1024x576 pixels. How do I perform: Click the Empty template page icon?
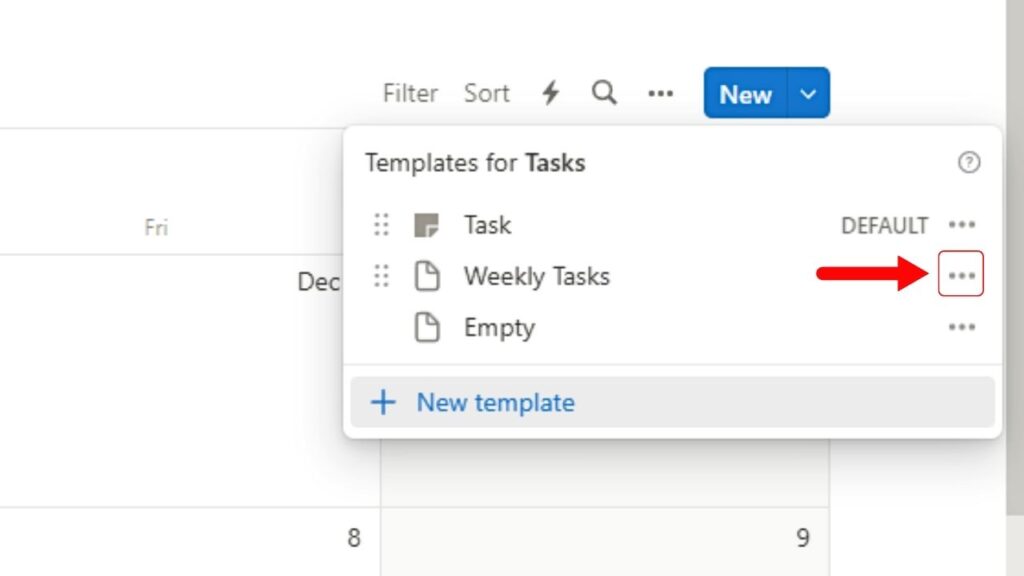click(427, 328)
